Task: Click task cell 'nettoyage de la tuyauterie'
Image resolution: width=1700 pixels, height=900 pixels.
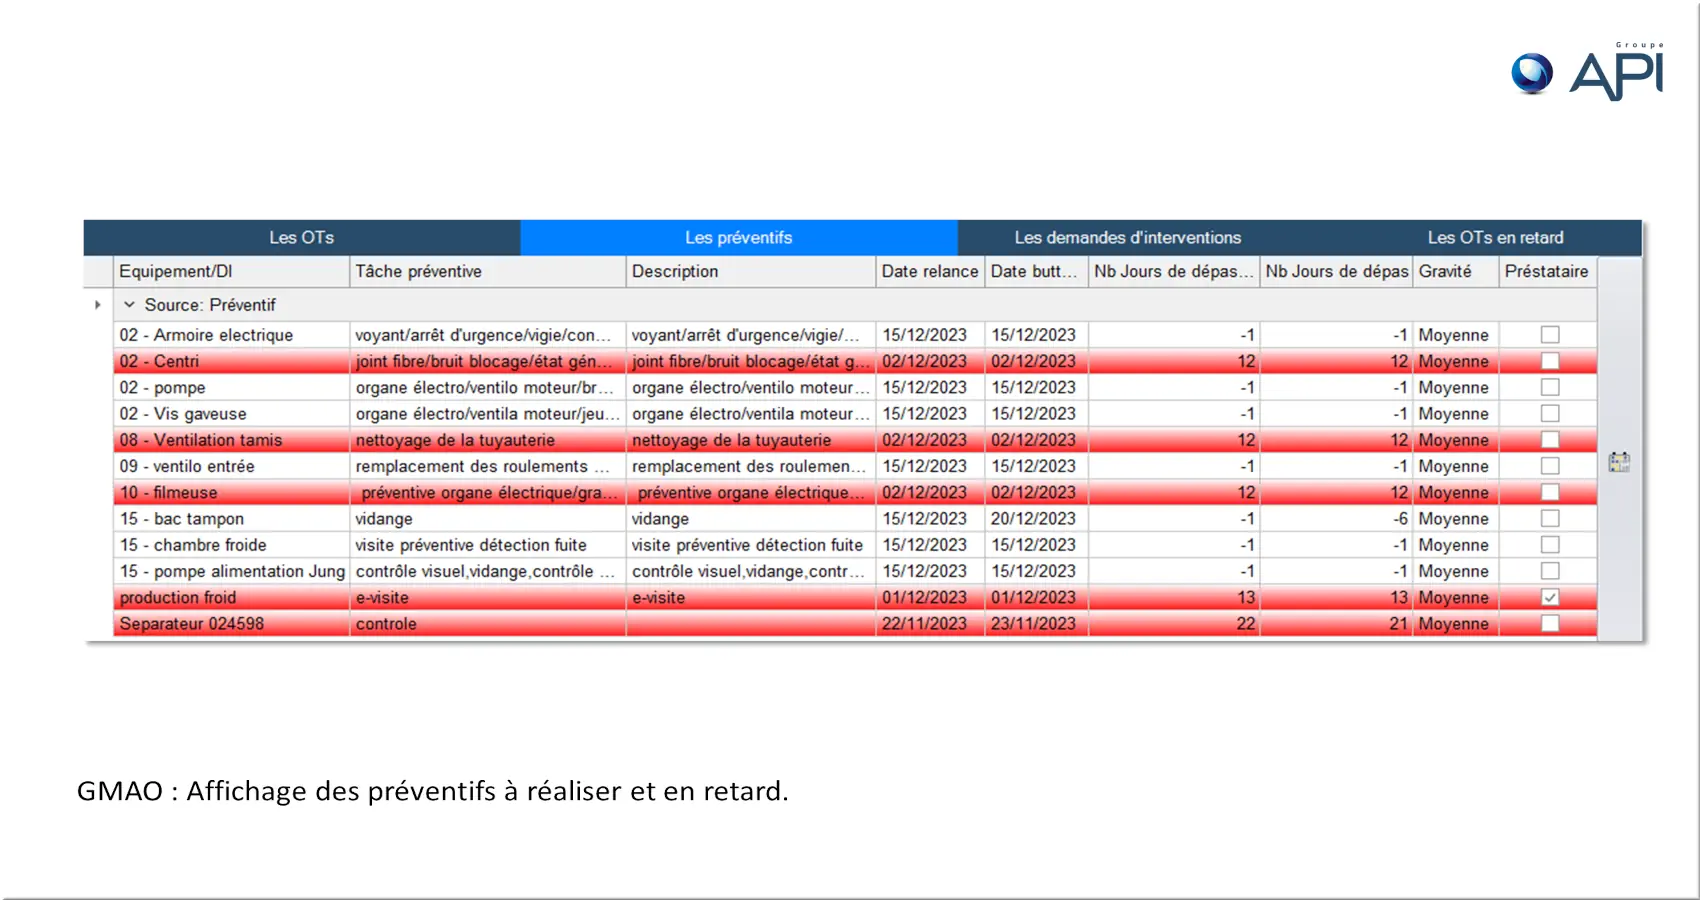Action: tap(487, 440)
